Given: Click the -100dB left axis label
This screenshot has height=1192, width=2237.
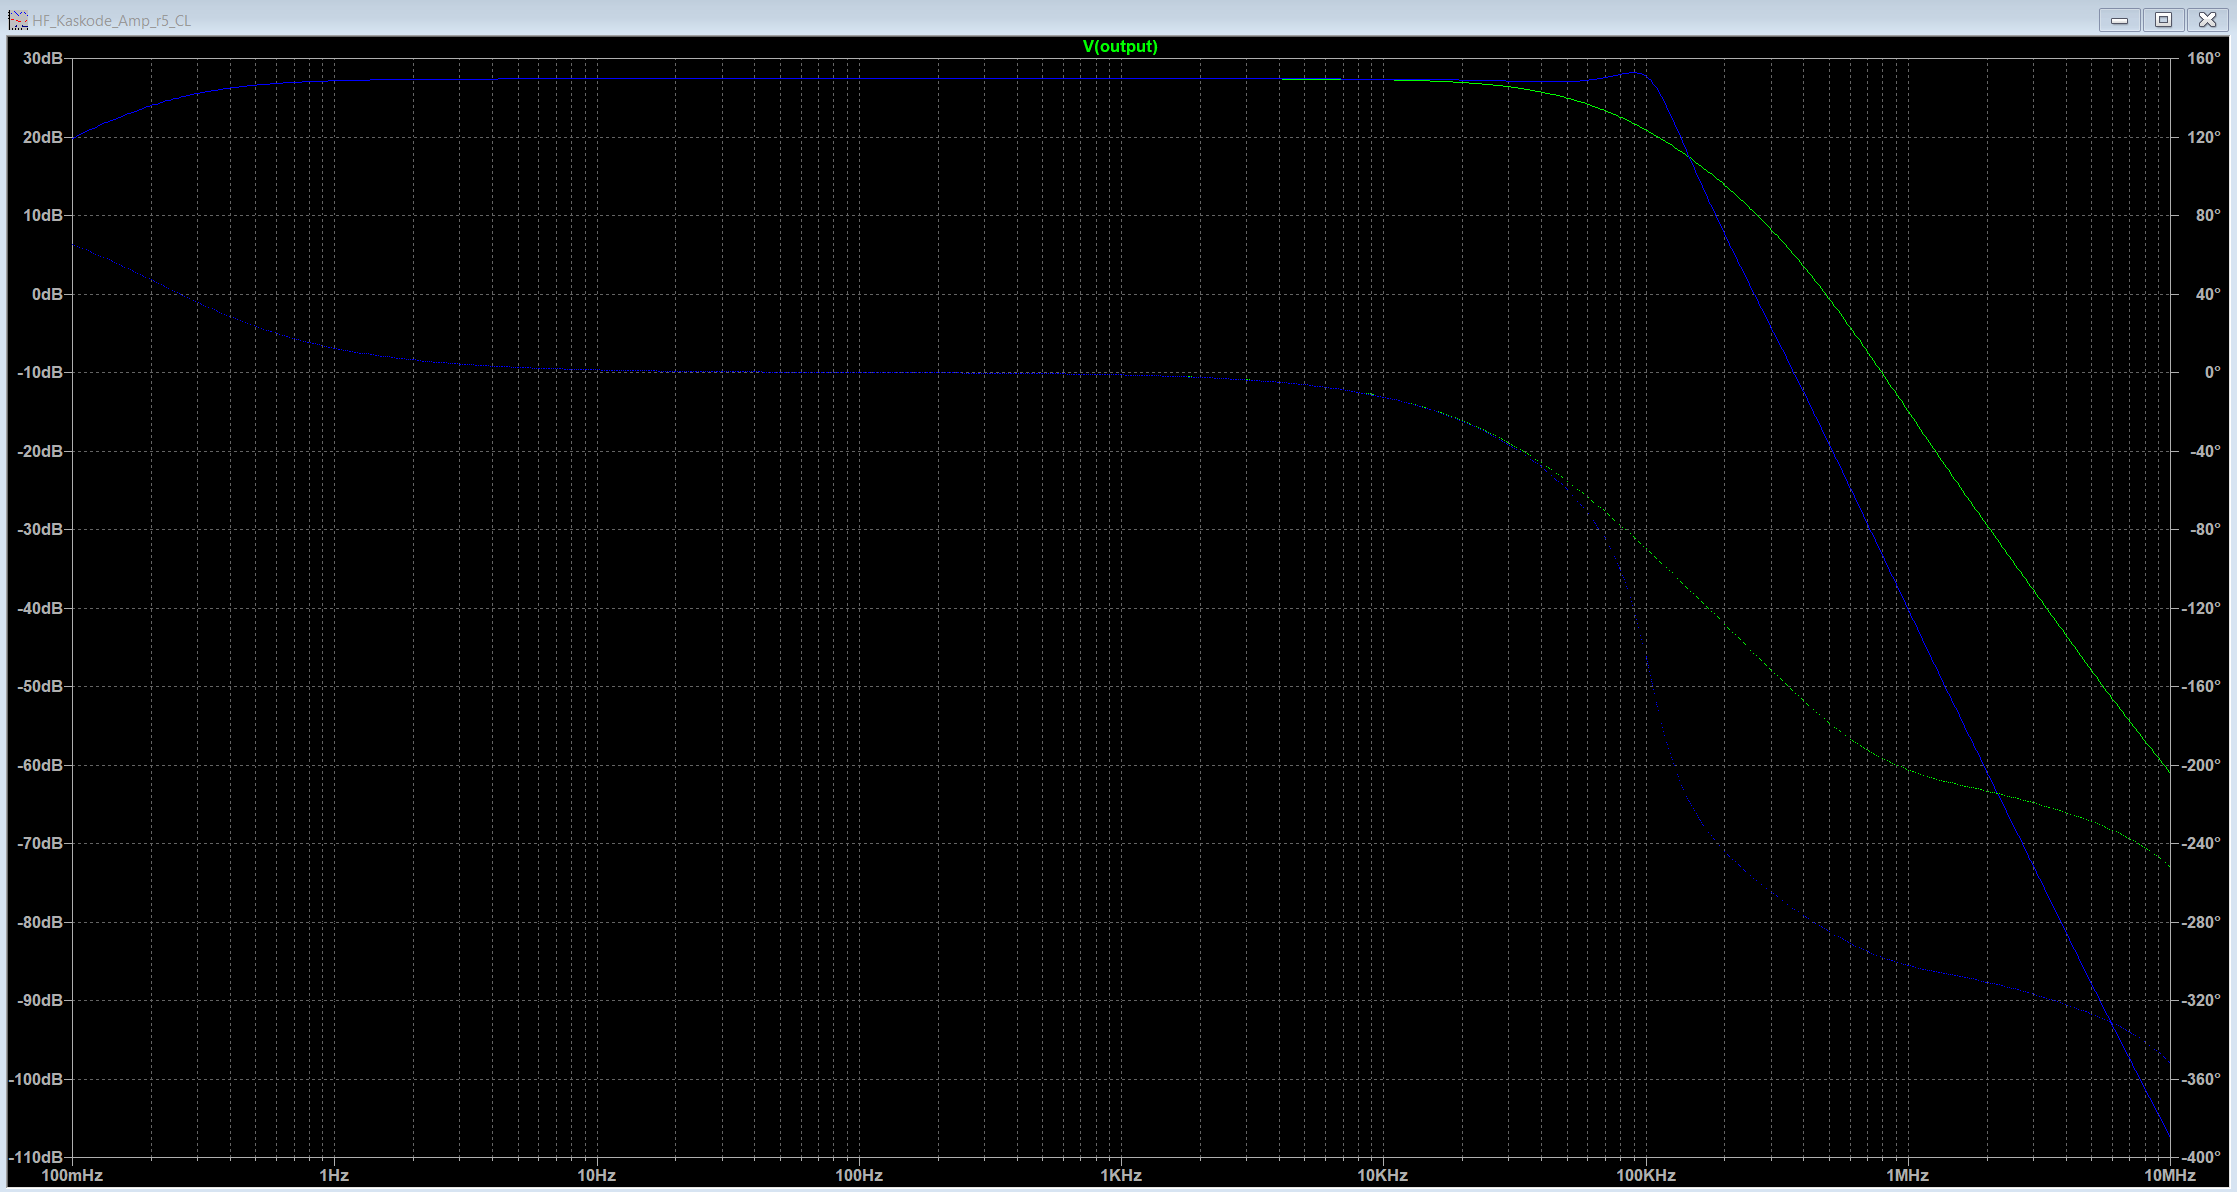Looking at the screenshot, I should (36, 1079).
